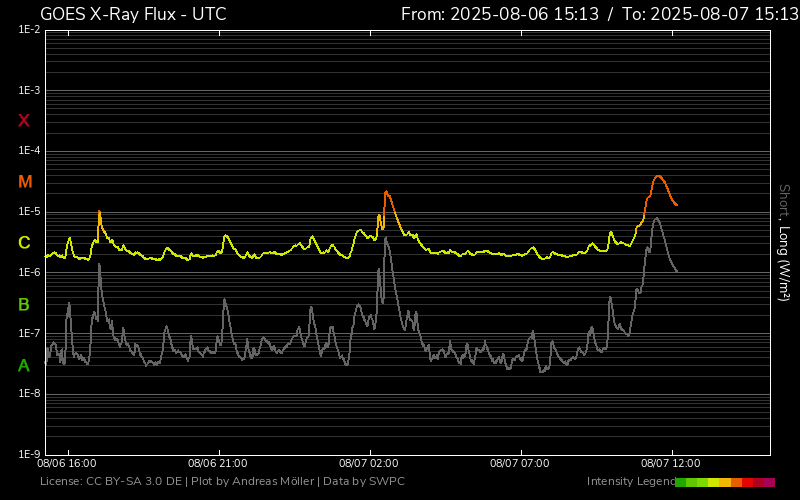
Task: Click the 08/07 12:00 time axis label
Action: (x=669, y=464)
